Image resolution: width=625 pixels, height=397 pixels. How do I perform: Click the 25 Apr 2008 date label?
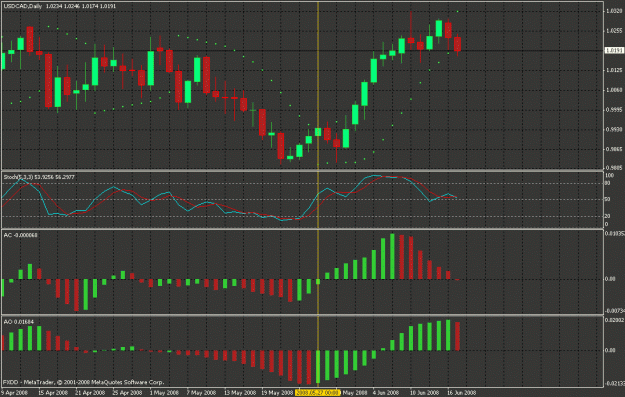127,393
